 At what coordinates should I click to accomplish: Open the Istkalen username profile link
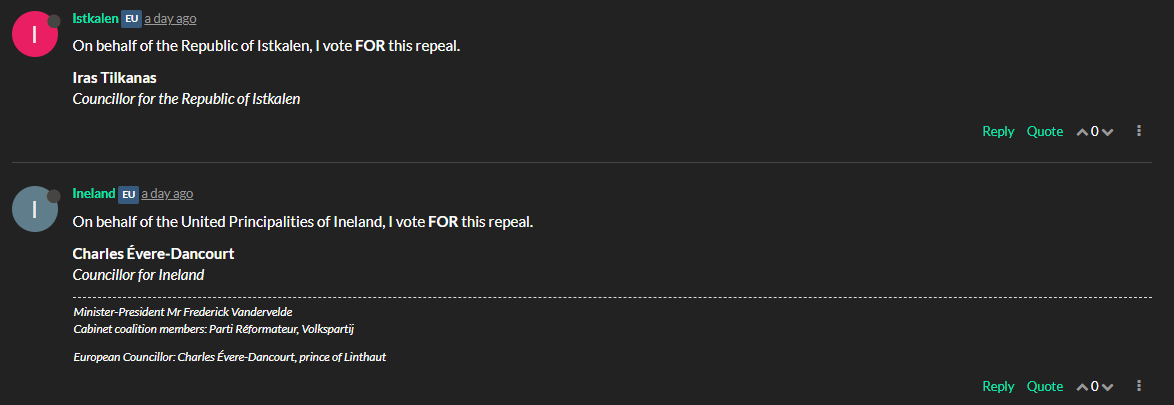pyautogui.click(x=95, y=18)
